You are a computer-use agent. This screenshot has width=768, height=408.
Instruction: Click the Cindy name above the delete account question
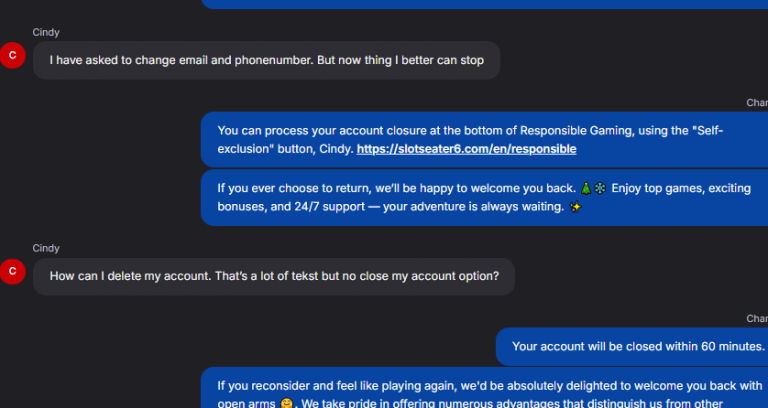tap(46, 248)
